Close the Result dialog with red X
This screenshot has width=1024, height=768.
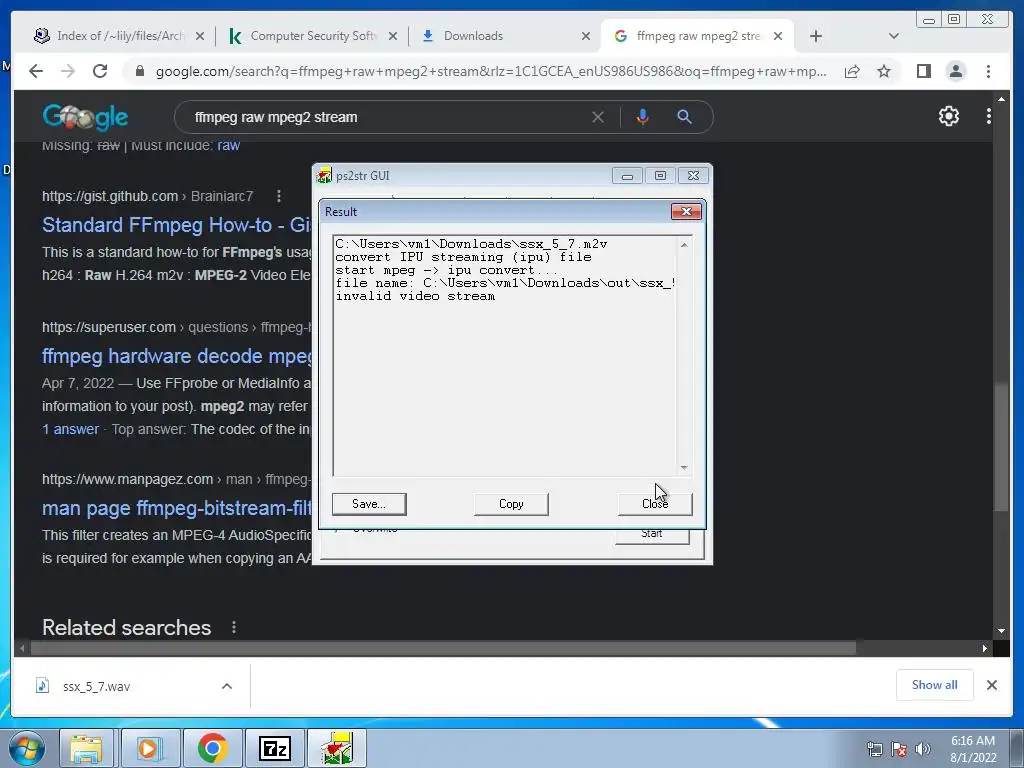point(686,211)
